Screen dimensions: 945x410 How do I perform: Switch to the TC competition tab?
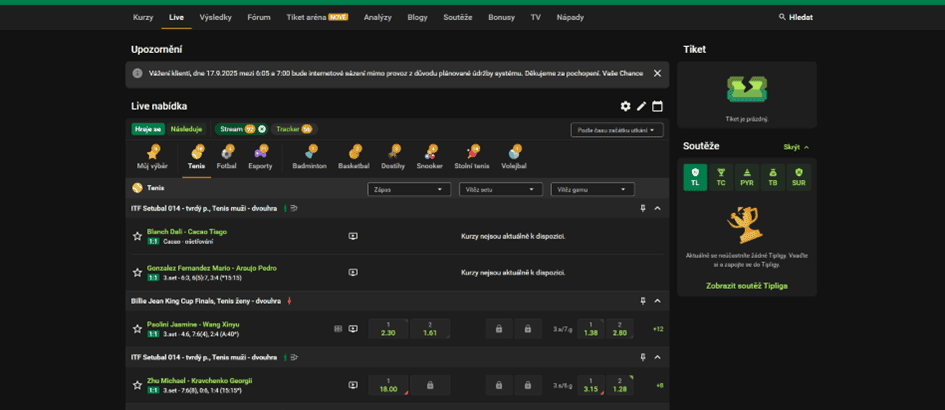[721, 177]
